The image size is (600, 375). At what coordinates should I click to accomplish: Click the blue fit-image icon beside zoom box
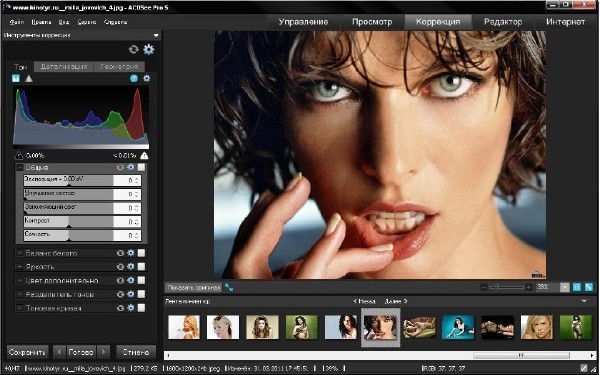(x=577, y=287)
